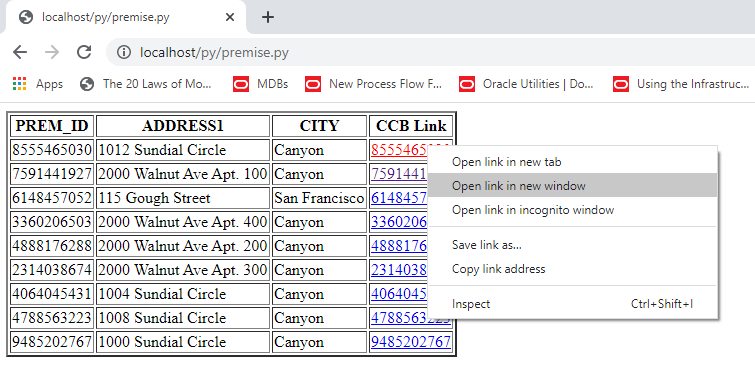Click address 1008 Sundial Circle
This screenshot has width=755, height=387.
click(183, 318)
